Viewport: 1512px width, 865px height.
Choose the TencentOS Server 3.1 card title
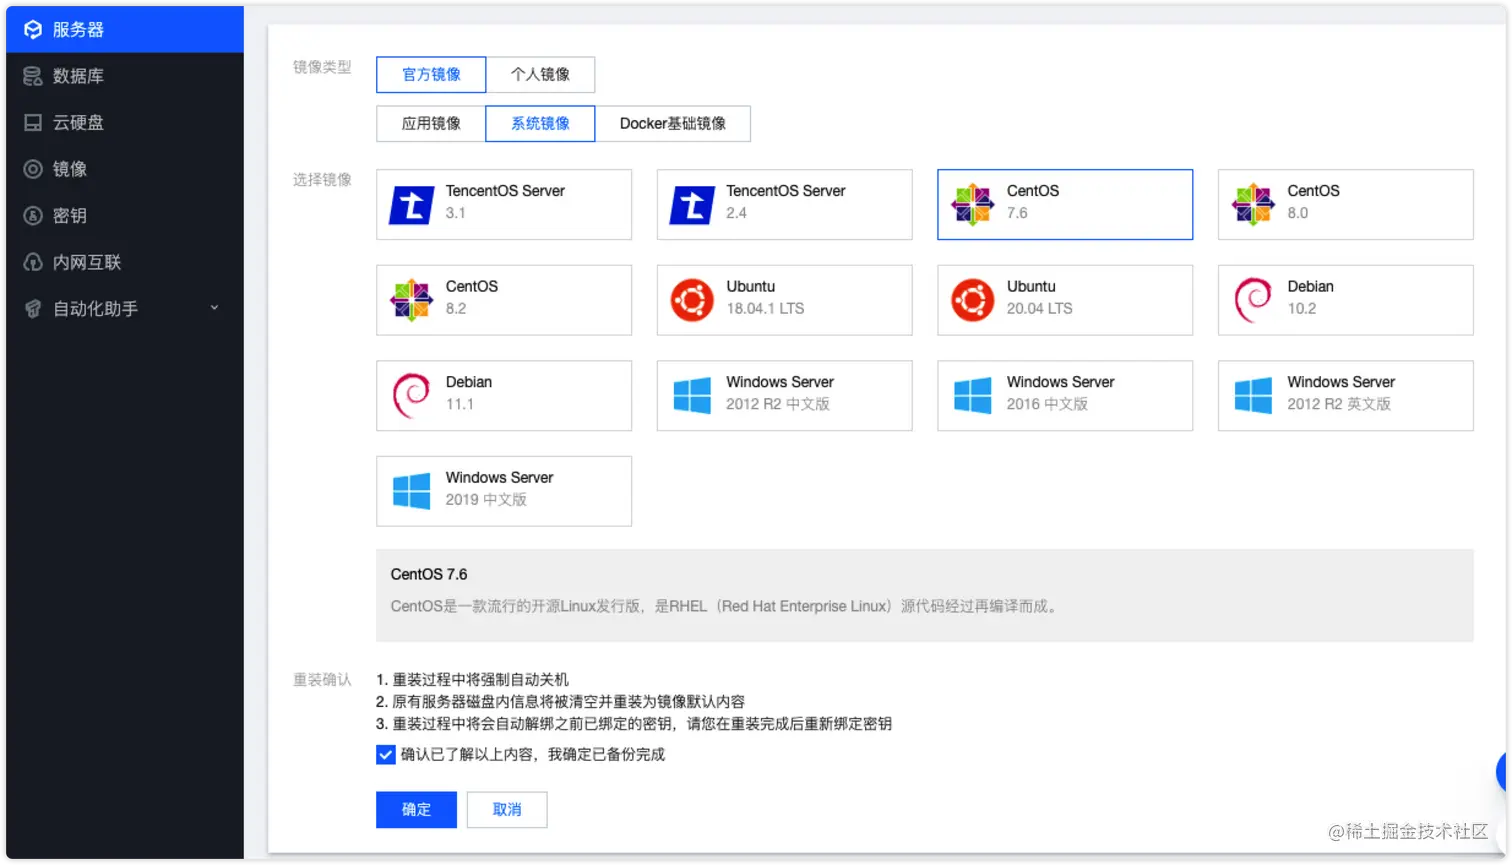coord(505,191)
